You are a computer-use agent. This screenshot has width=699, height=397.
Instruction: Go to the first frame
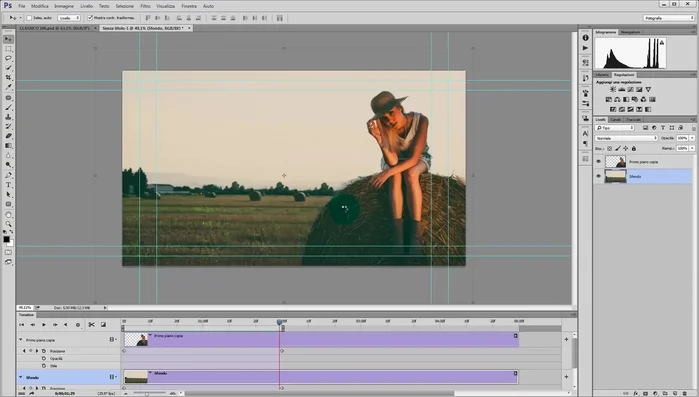[x=21, y=324]
